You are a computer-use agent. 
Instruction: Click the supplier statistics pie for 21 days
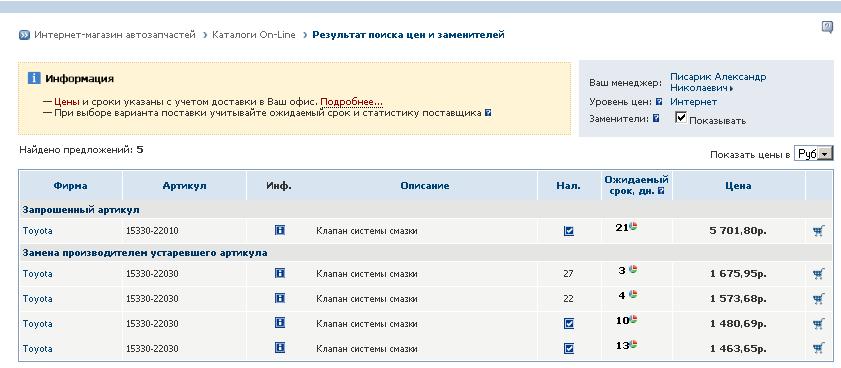[633, 226]
